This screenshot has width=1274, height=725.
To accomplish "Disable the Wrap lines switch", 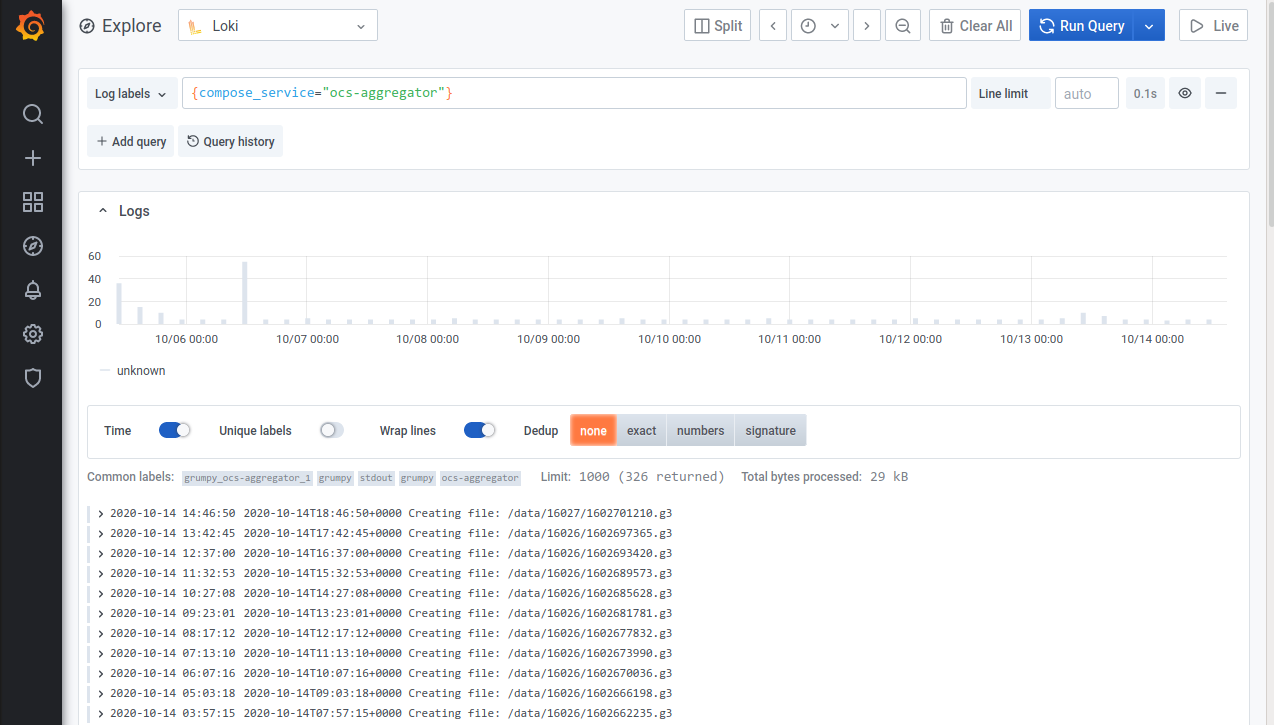I will [x=479, y=430].
